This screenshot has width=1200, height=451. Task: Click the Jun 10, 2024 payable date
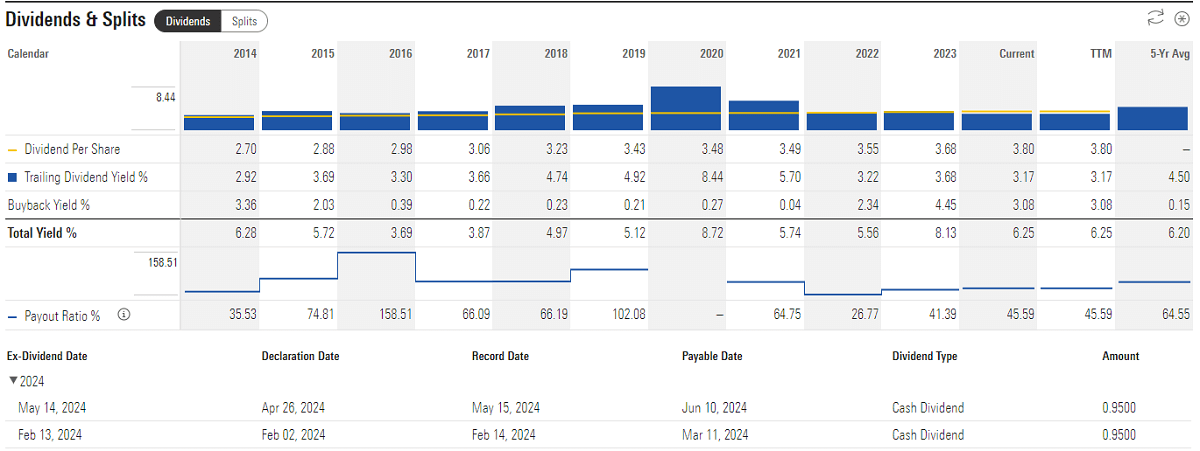click(714, 408)
